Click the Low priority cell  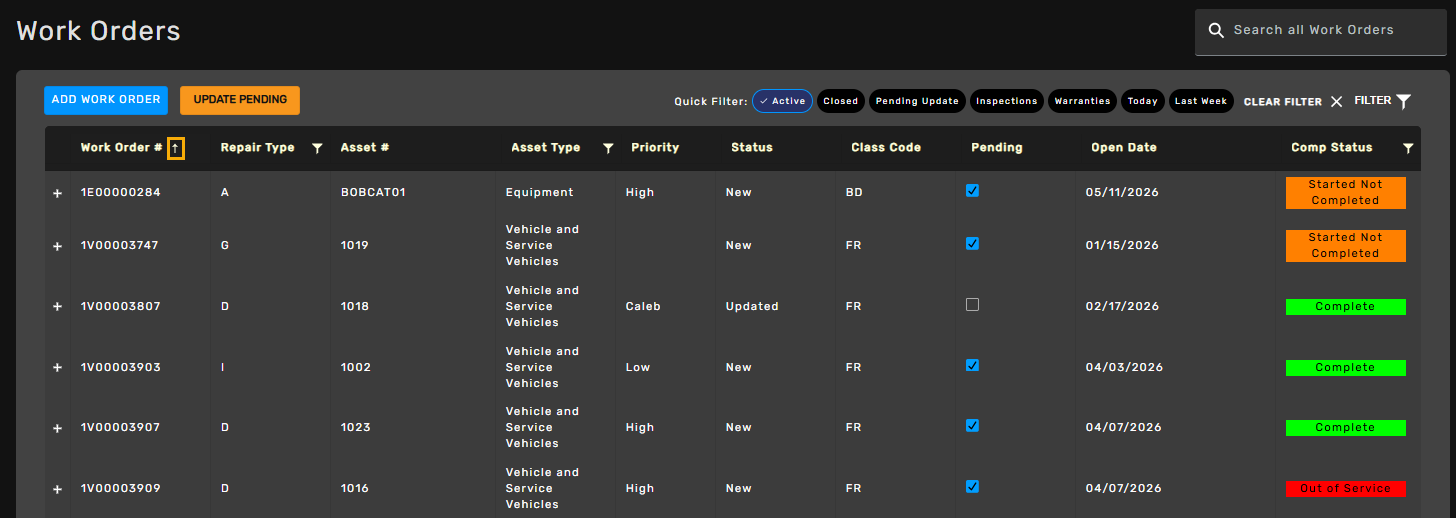point(638,368)
